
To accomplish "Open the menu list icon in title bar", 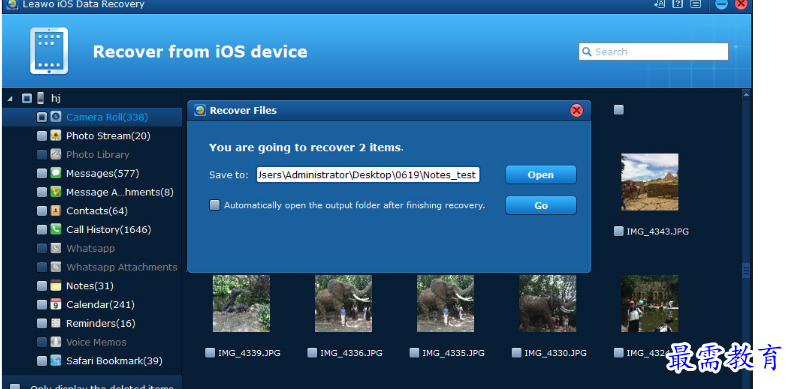I will (x=696, y=4).
